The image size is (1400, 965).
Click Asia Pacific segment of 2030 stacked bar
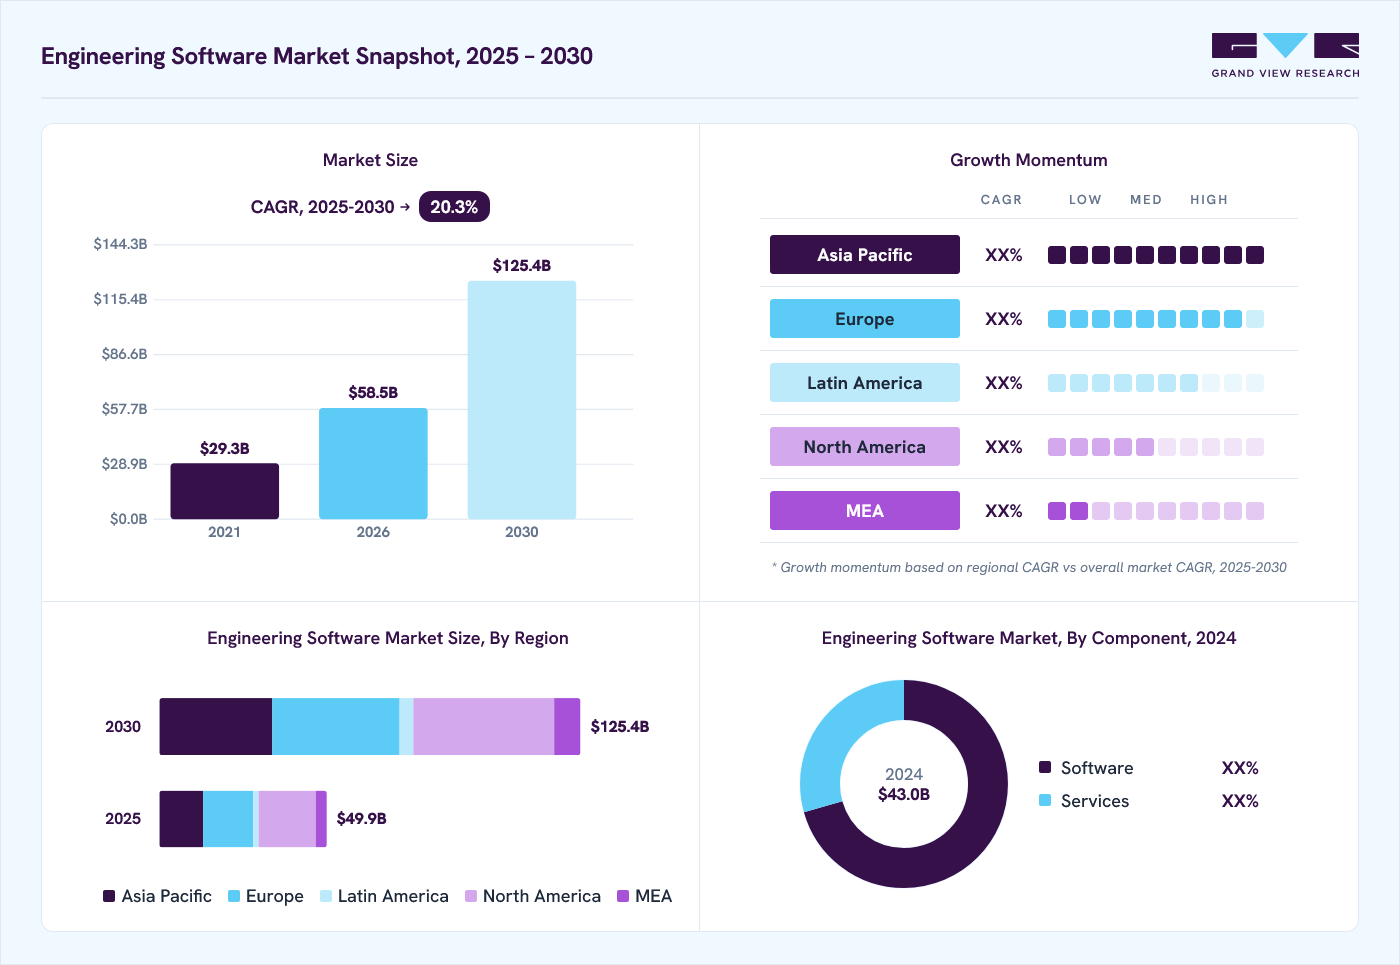(x=216, y=727)
